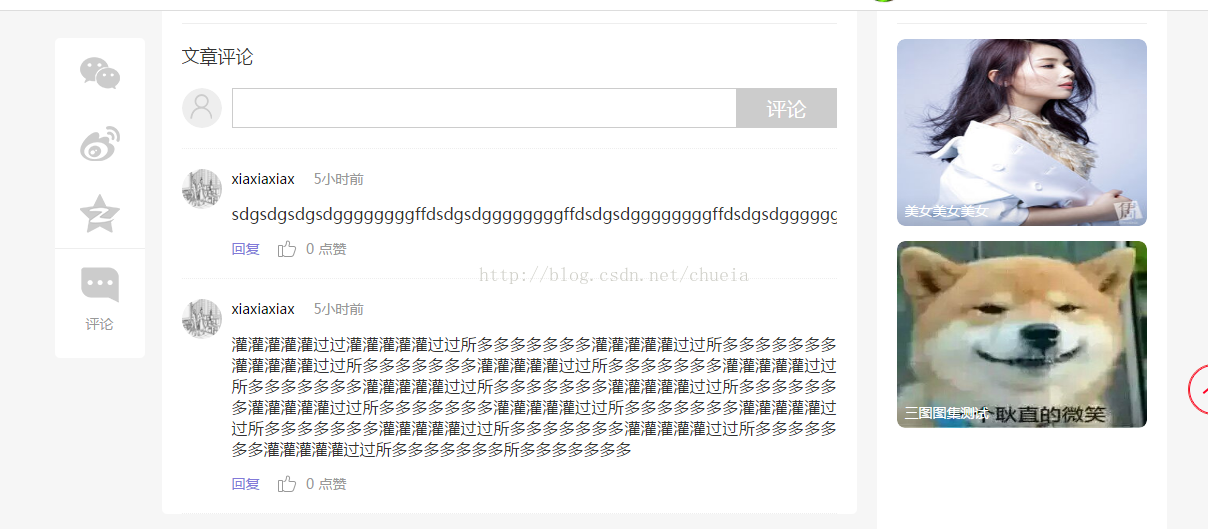
Task: Click the 0 点赞 count on first comment
Action: 326,249
